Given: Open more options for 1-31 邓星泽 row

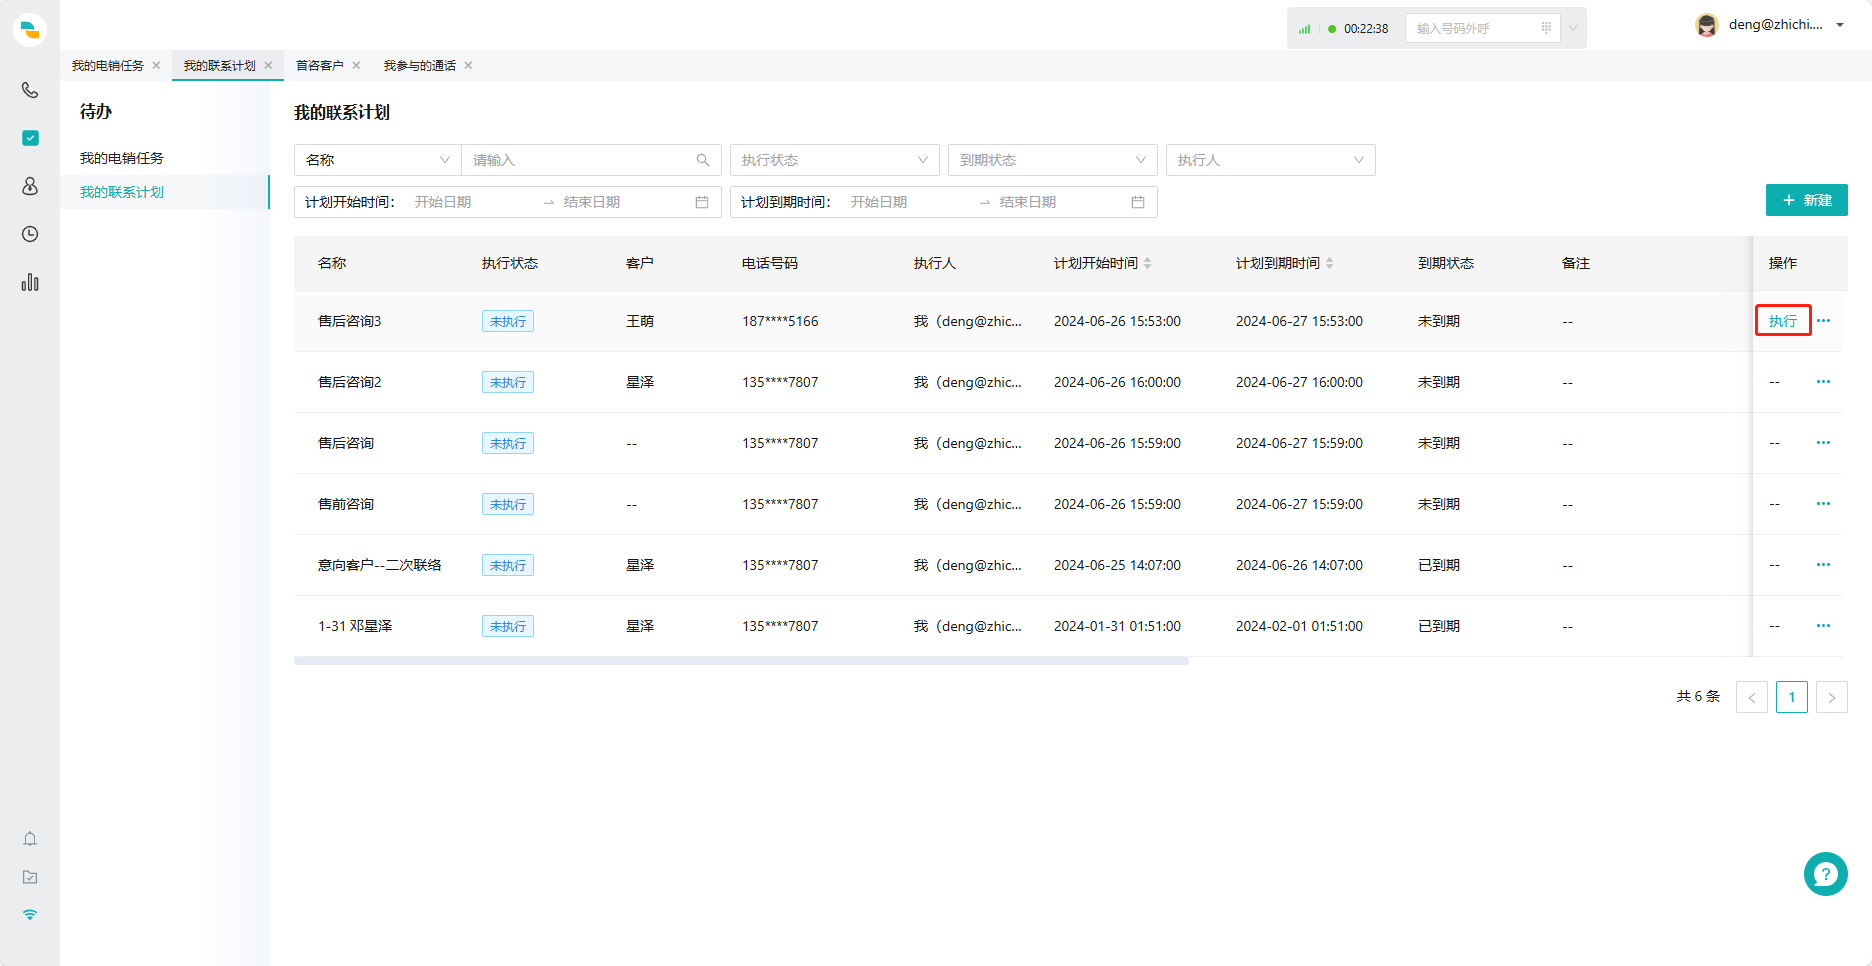Looking at the screenshot, I should (x=1823, y=626).
